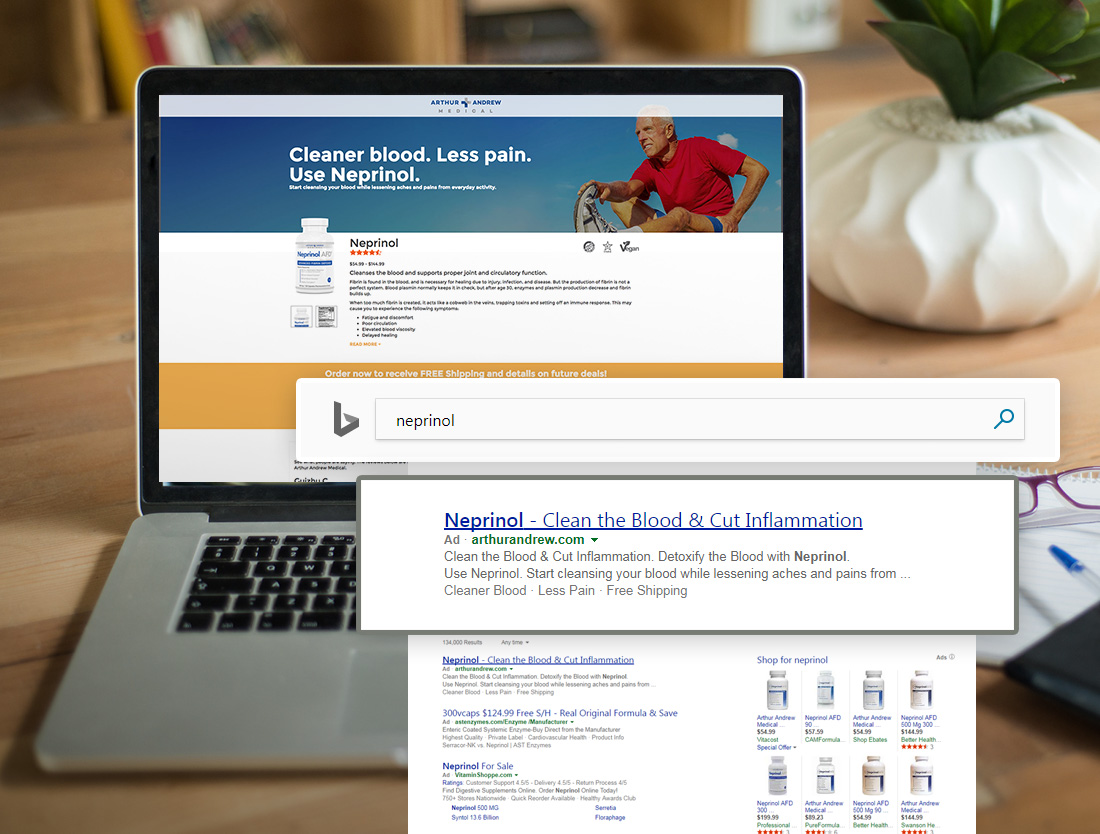Viewport: 1100px width, 834px height.
Task: Click the circular seal badge on product page
Action: pos(589,246)
